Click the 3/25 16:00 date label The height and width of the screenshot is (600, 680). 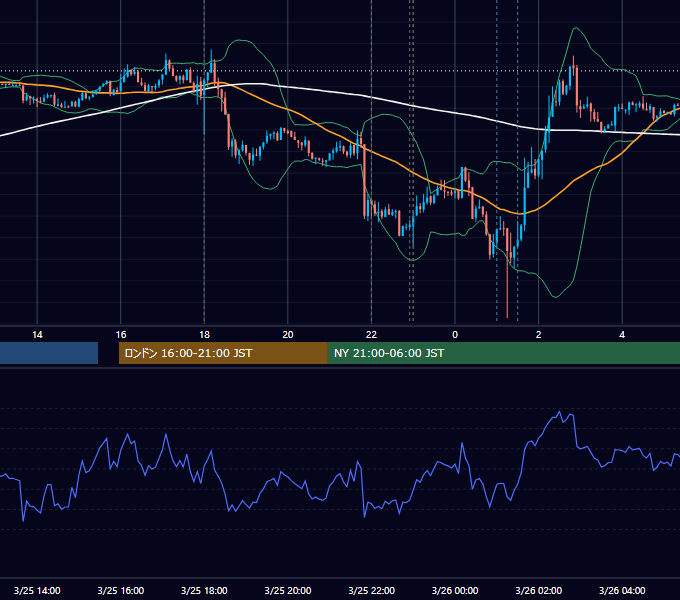coord(121,590)
